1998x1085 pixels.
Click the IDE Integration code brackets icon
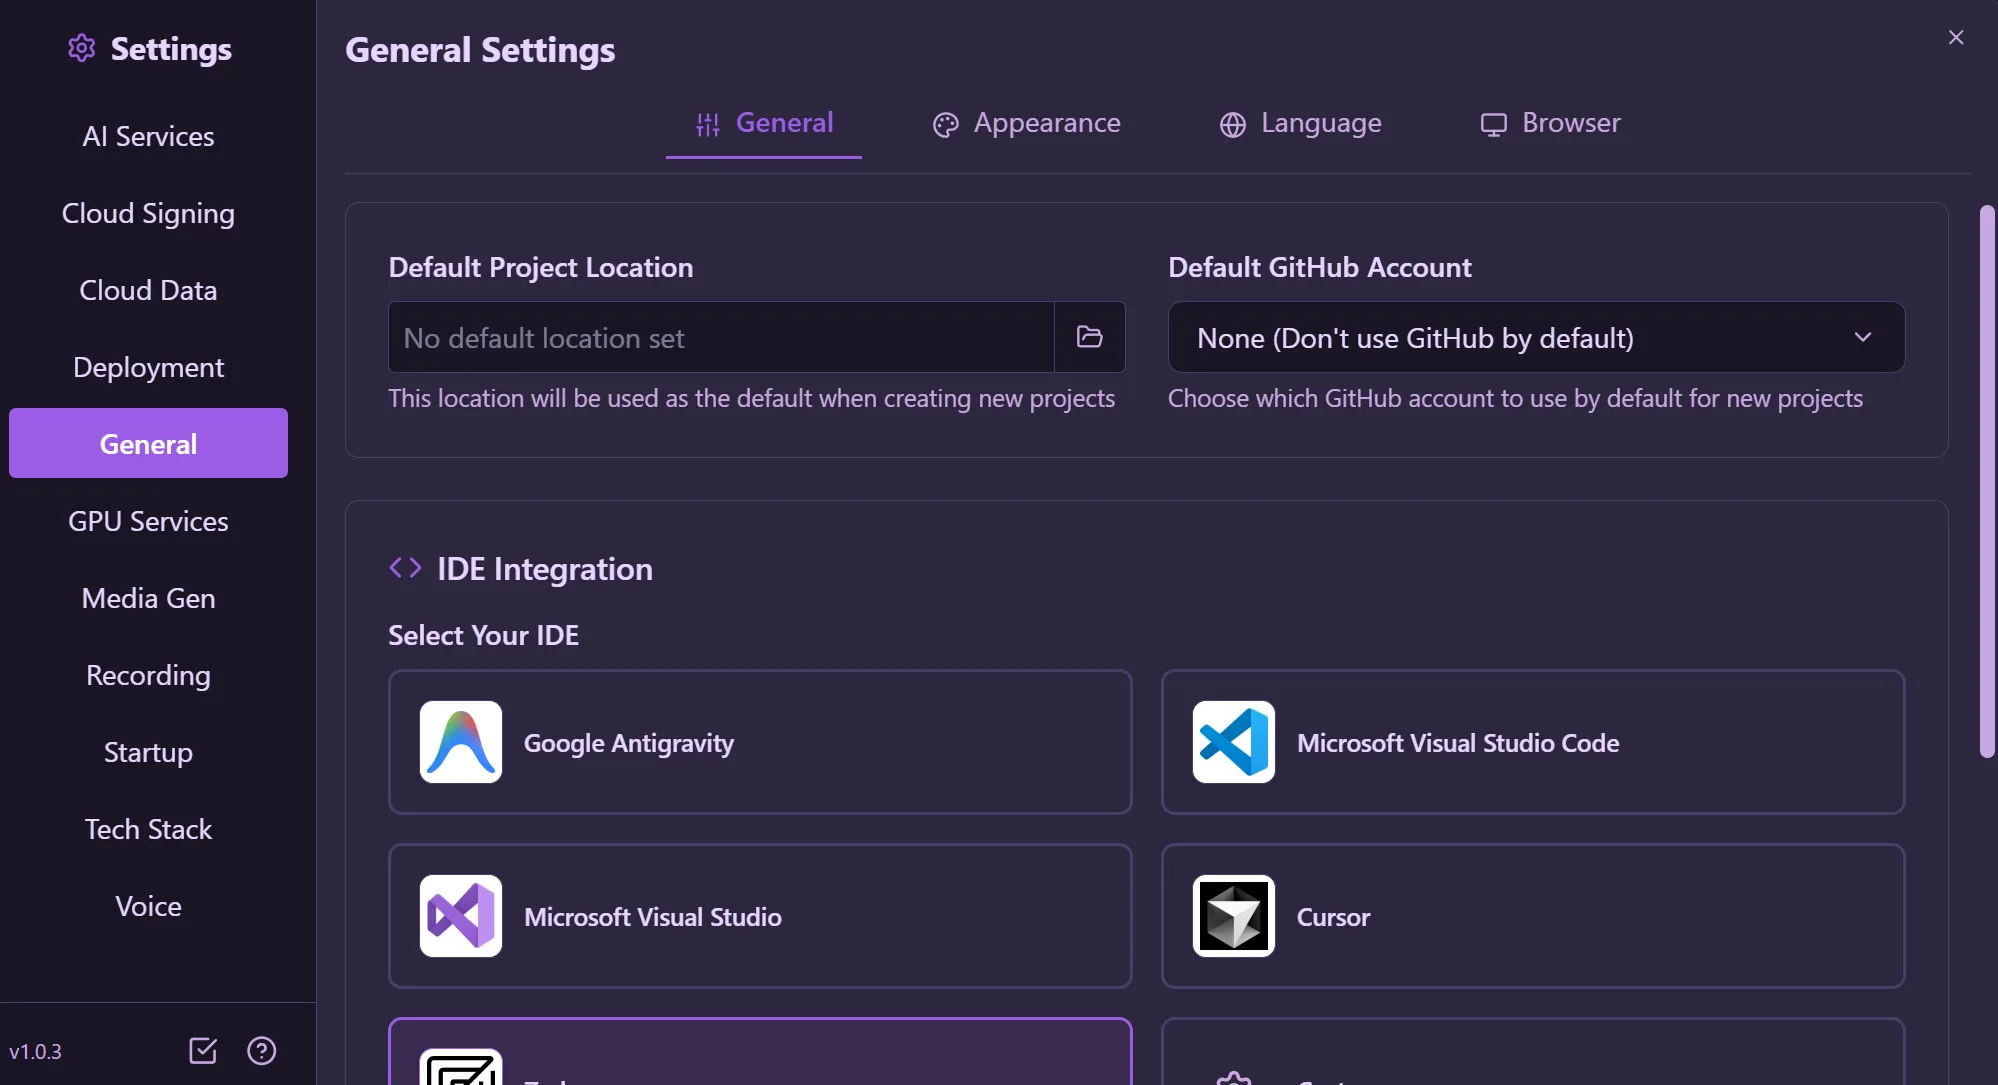(x=405, y=568)
